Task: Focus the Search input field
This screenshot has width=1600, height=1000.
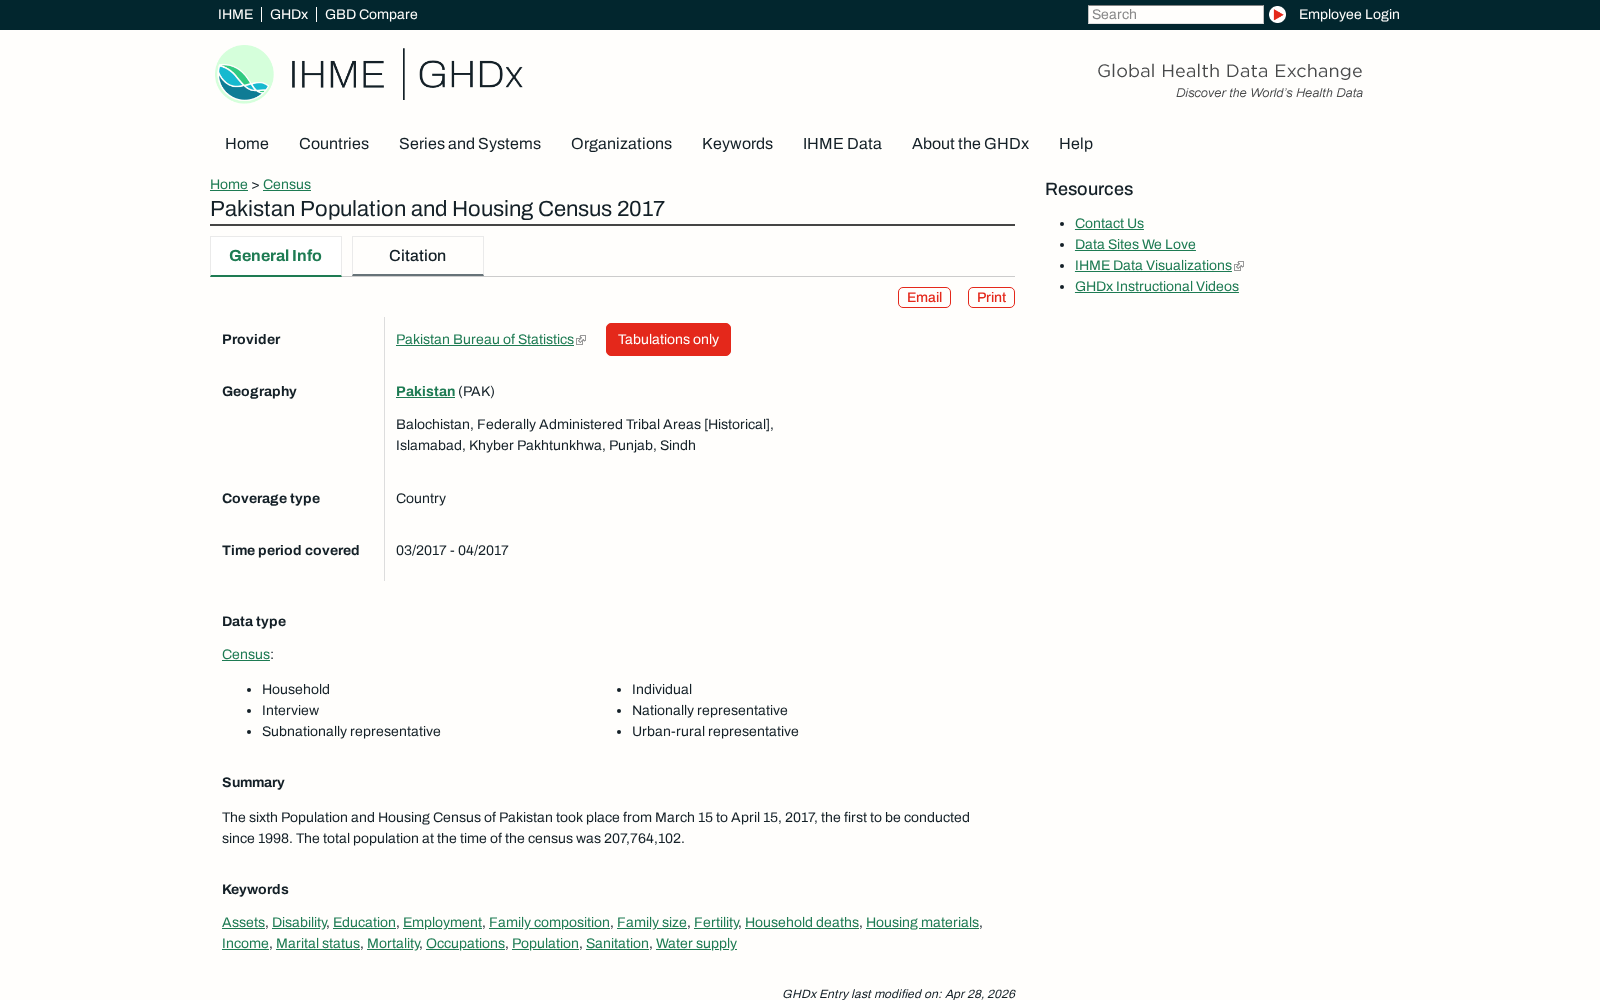Action: (1175, 14)
